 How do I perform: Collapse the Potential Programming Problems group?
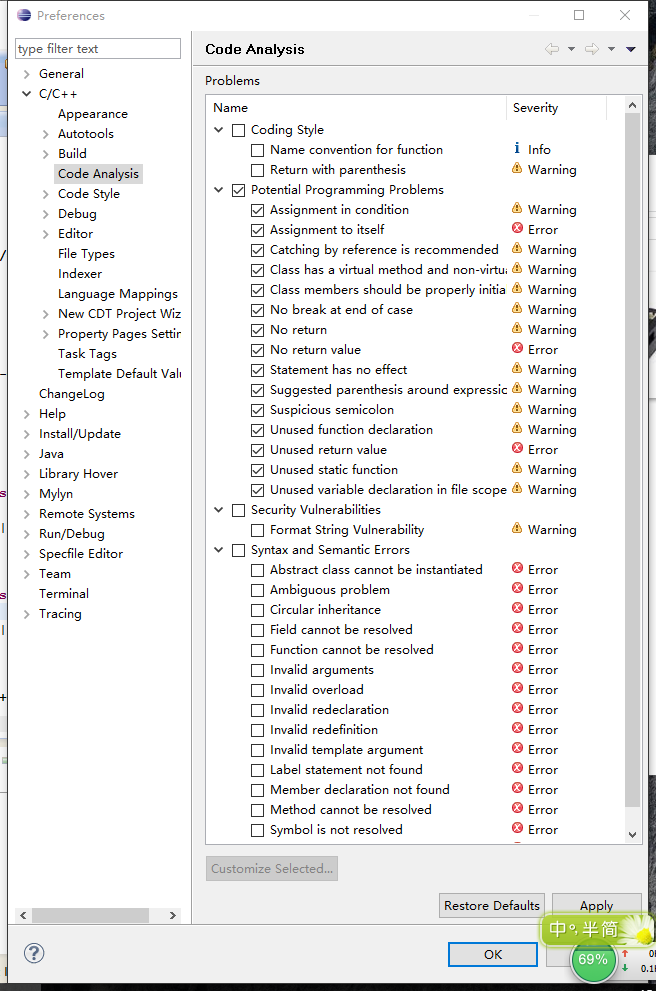point(219,190)
